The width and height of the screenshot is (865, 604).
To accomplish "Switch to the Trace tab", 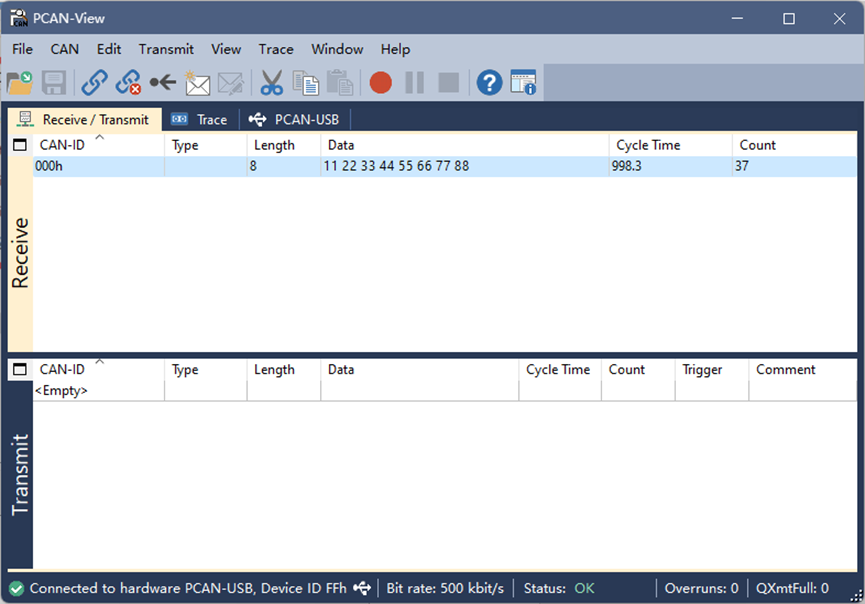I will (x=200, y=120).
